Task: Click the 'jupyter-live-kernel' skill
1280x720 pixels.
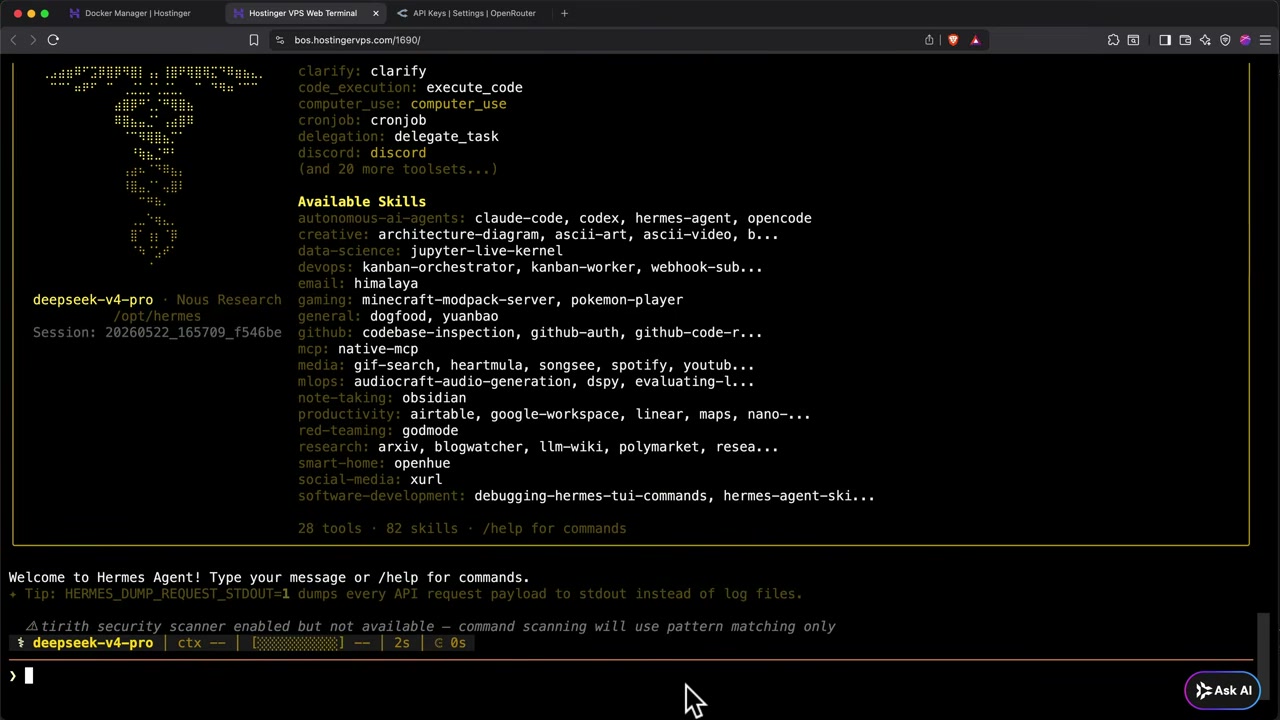Action: (486, 251)
